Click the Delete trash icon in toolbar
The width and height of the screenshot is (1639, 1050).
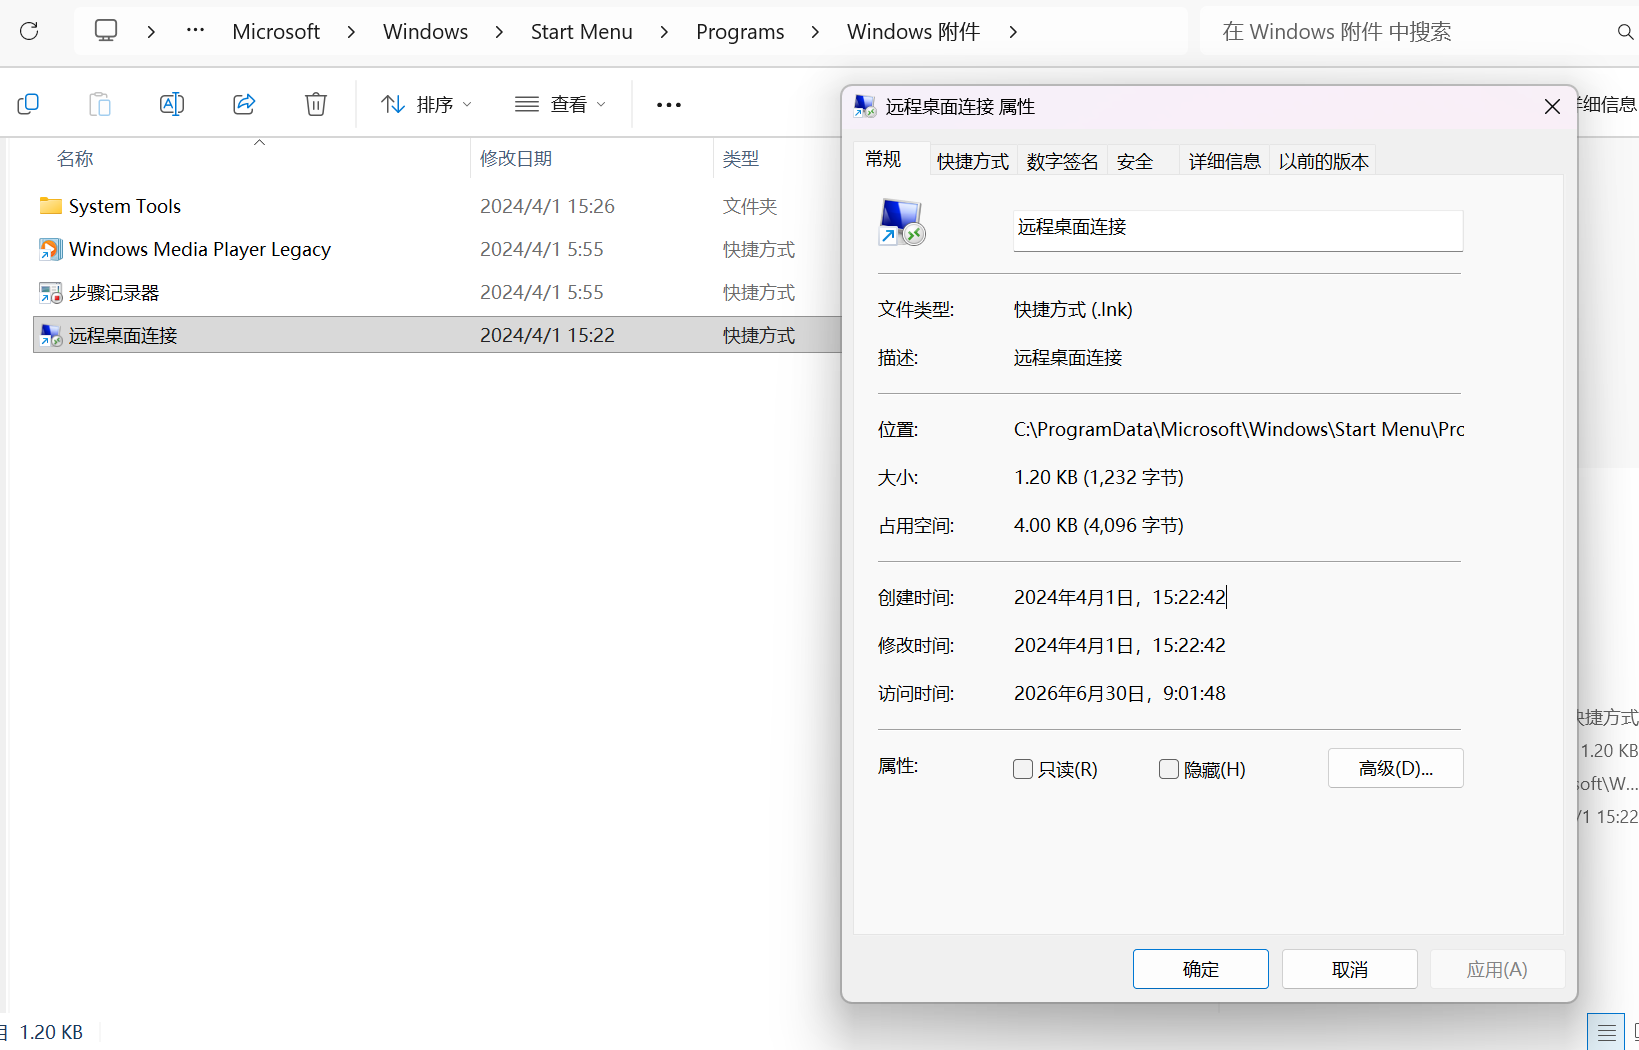tap(316, 104)
